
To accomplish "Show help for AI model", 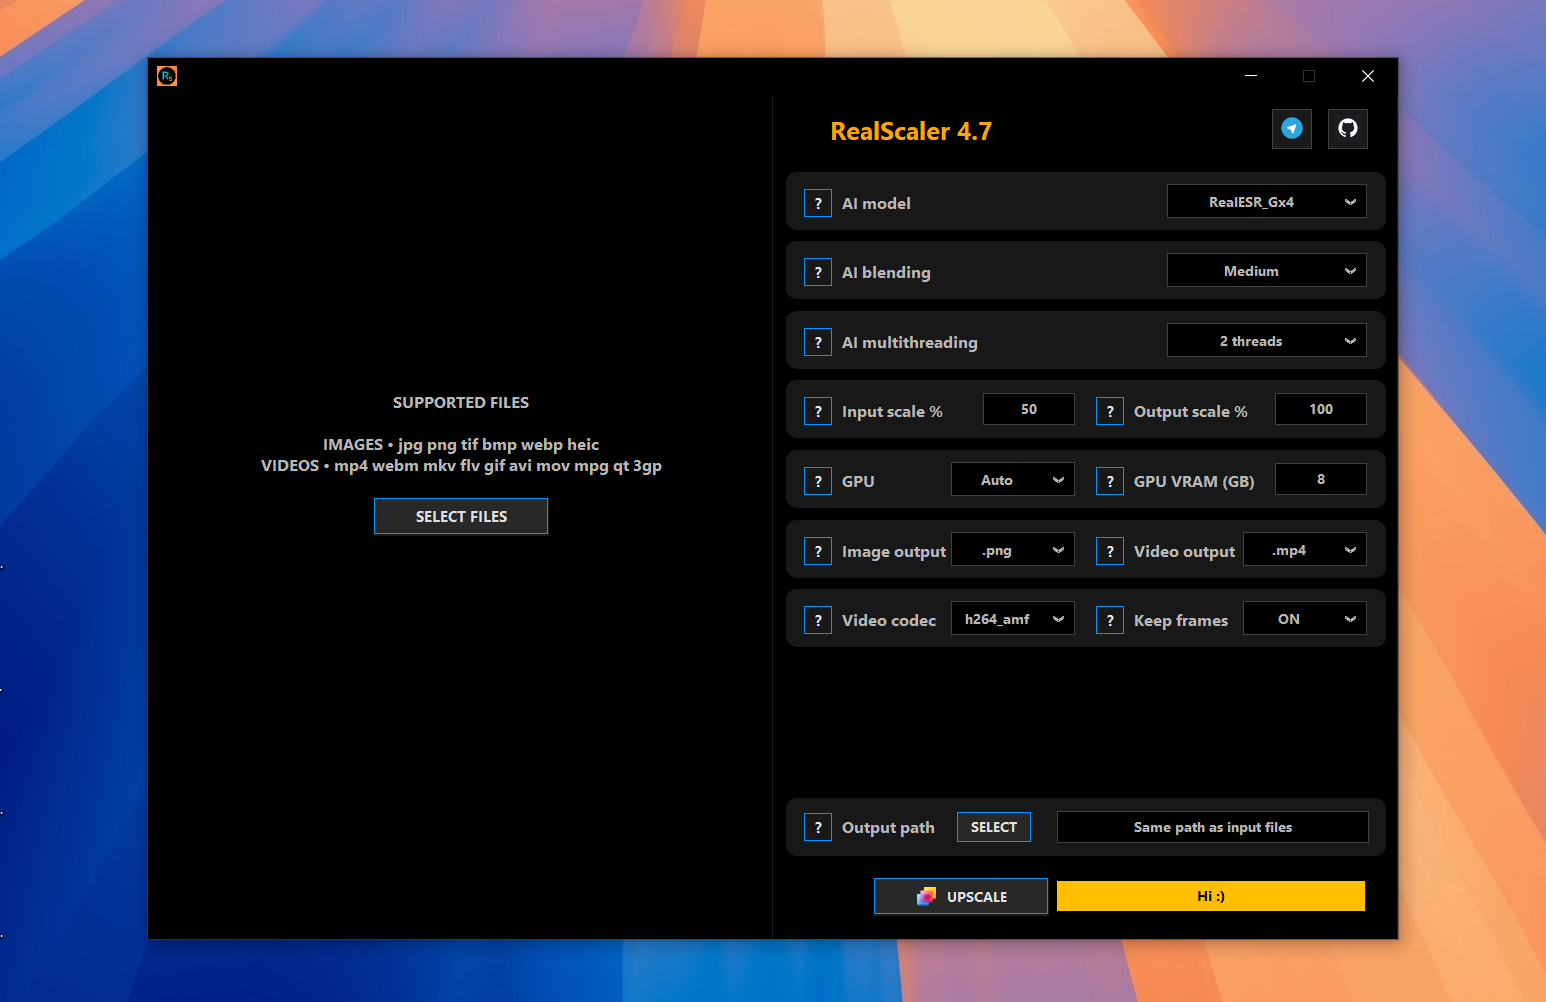I will [818, 203].
